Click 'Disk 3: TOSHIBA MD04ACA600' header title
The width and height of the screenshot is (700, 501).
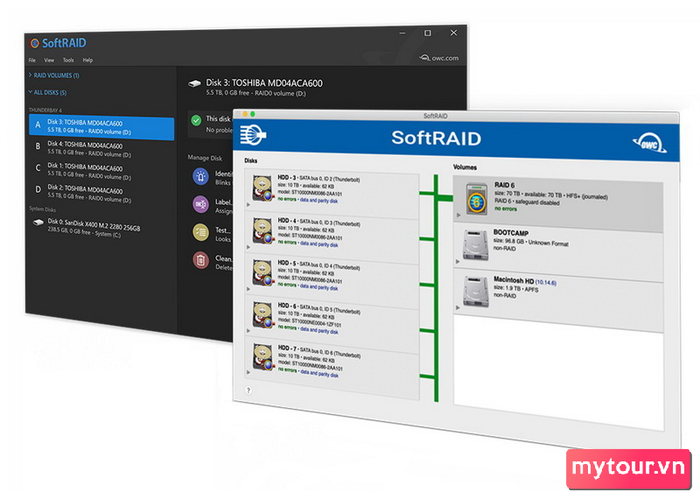264,83
